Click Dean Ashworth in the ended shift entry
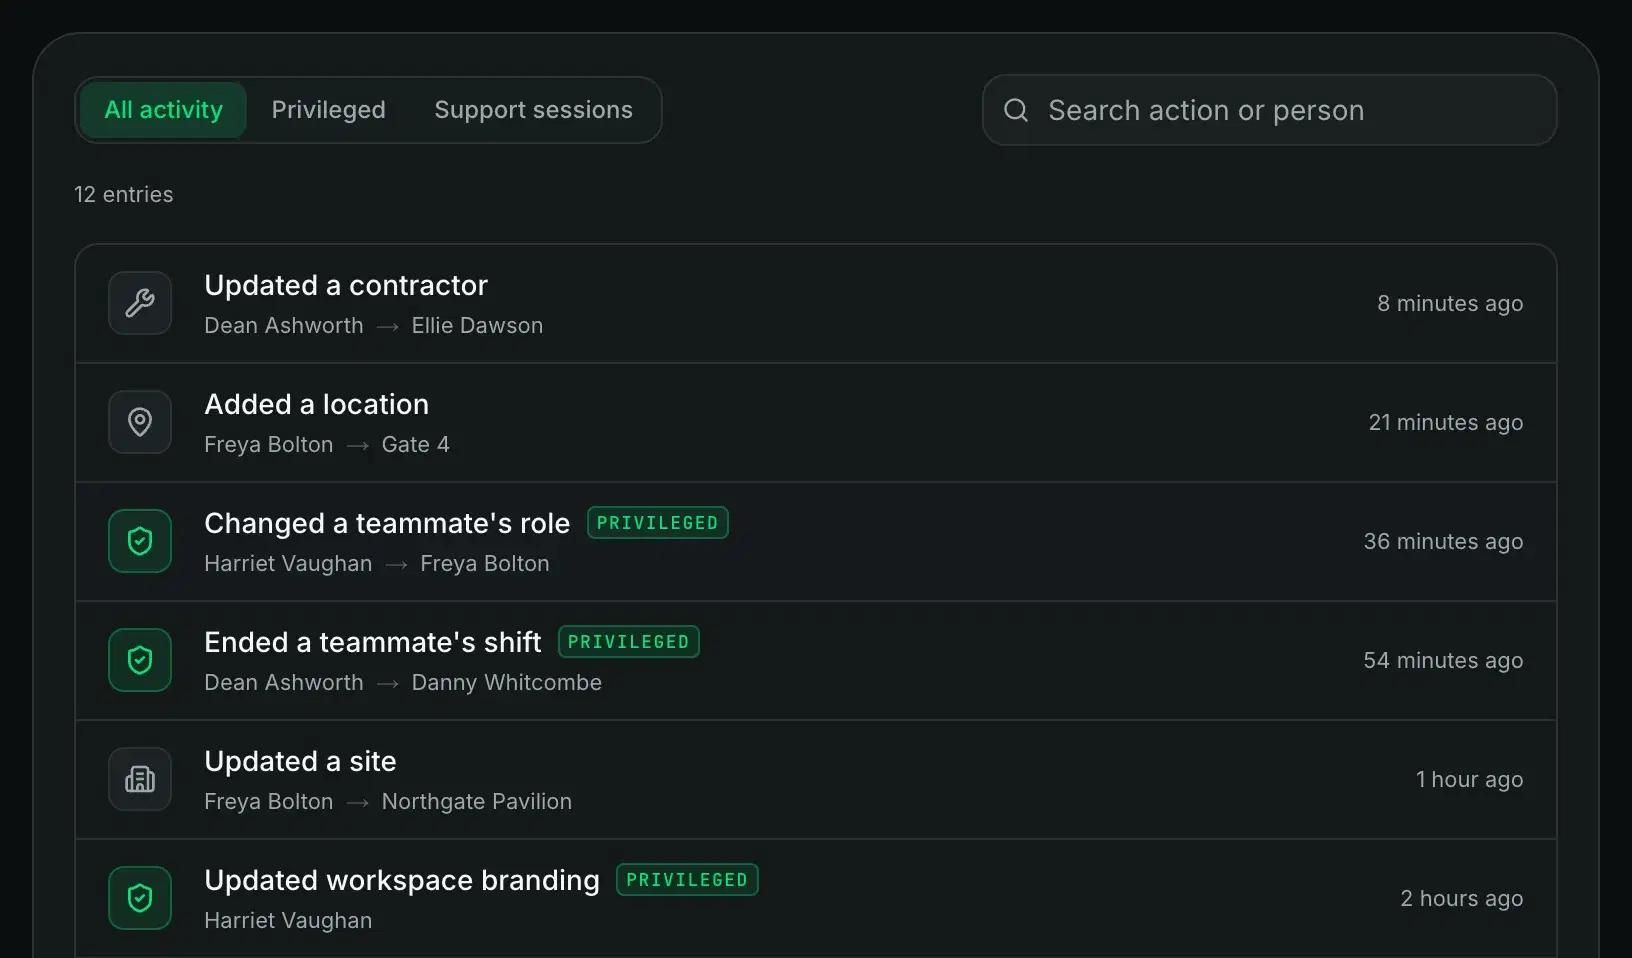The height and width of the screenshot is (958, 1632). tap(284, 683)
